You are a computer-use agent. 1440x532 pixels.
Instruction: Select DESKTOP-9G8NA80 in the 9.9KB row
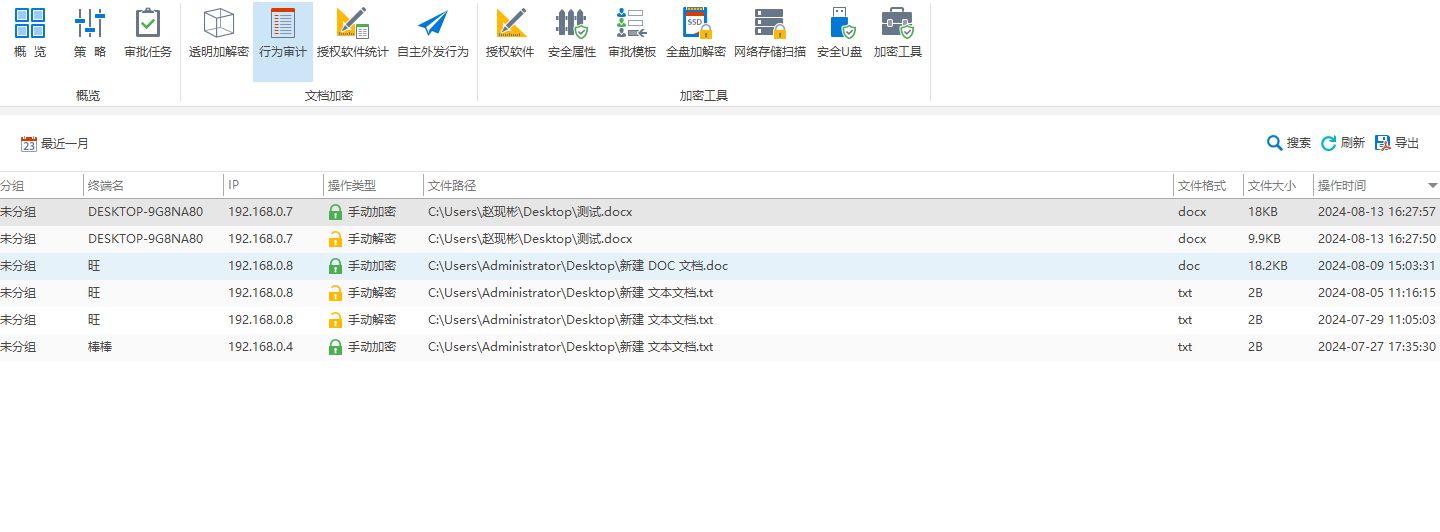pos(145,239)
